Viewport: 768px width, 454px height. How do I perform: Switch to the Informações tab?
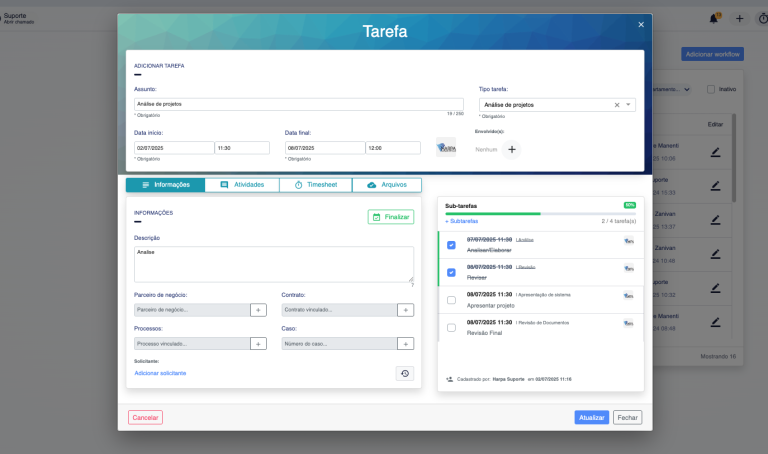pyautogui.click(x=166, y=185)
